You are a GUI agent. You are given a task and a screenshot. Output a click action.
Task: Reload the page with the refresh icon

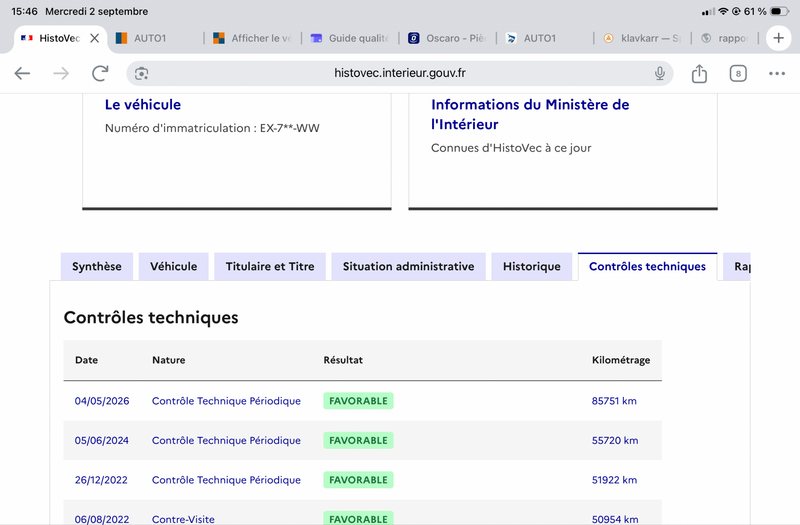100,73
